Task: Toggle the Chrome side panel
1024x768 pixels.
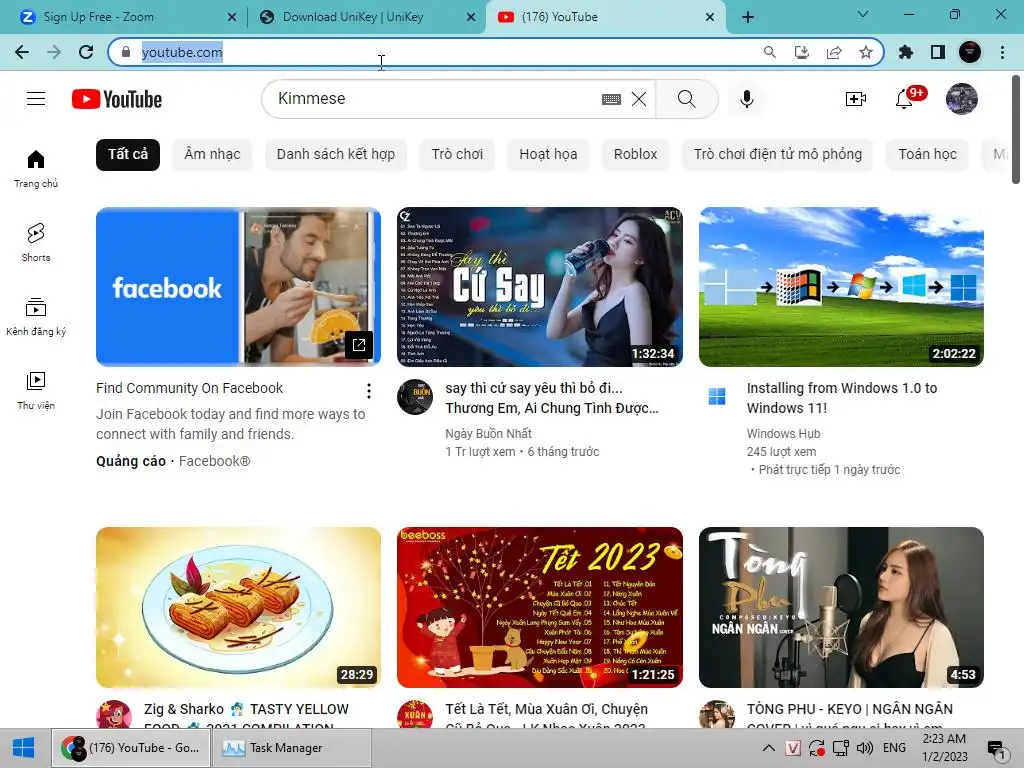Action: pyautogui.click(x=938, y=52)
